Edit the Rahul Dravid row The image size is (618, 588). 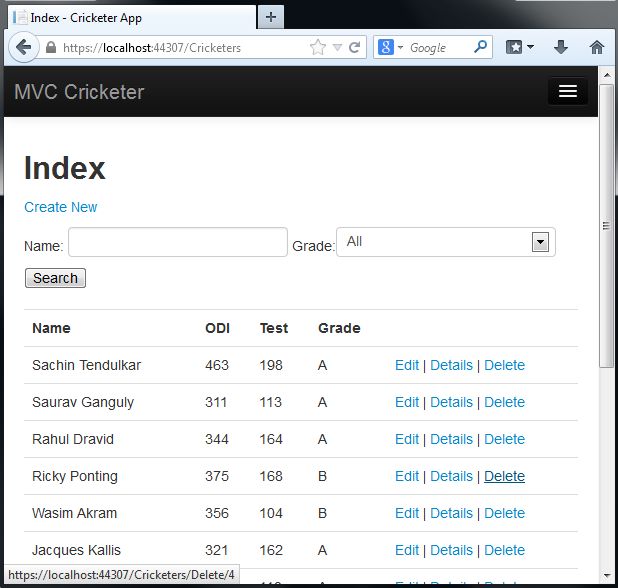tap(407, 439)
